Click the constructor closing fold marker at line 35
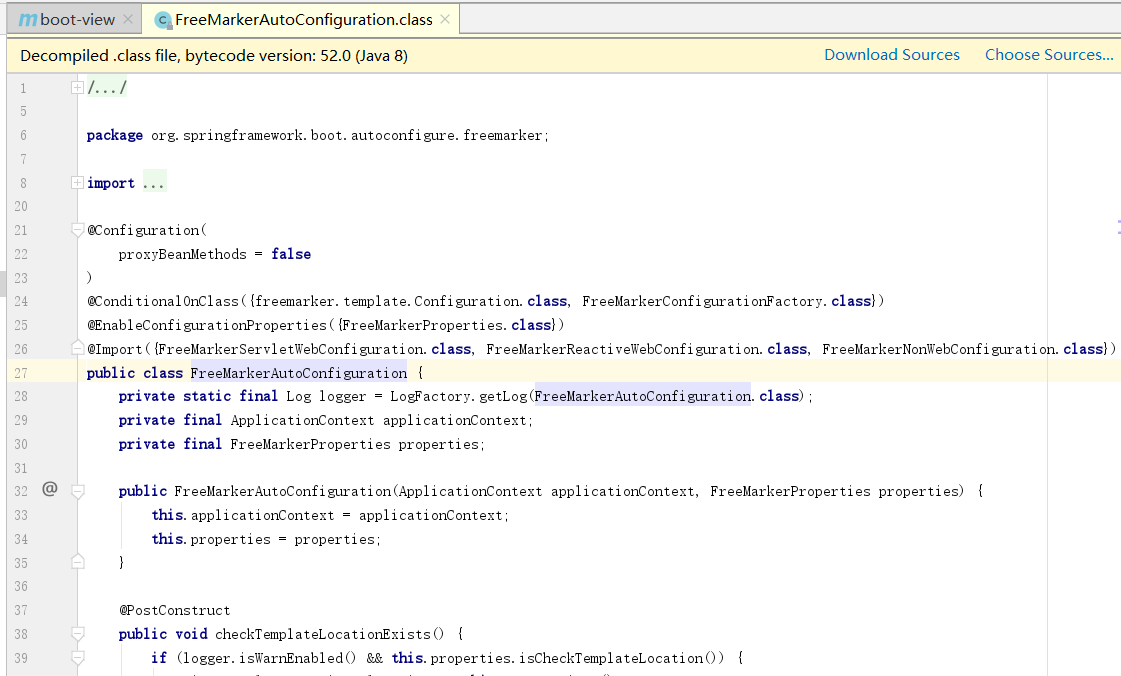This screenshot has width=1121, height=676. 78,562
